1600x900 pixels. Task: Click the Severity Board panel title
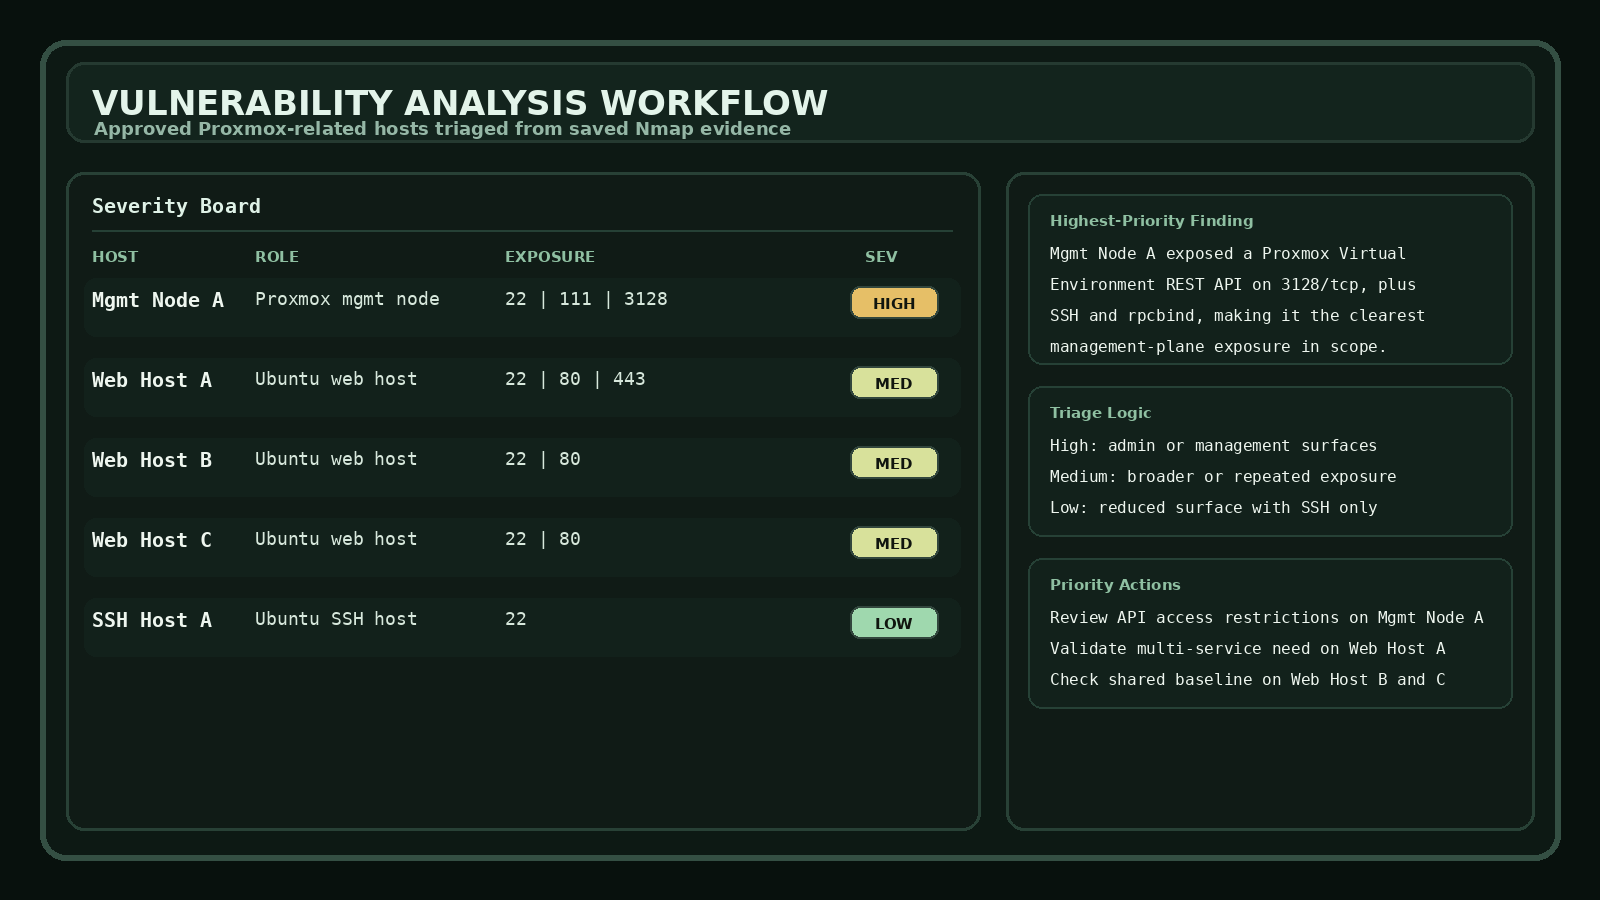176,206
